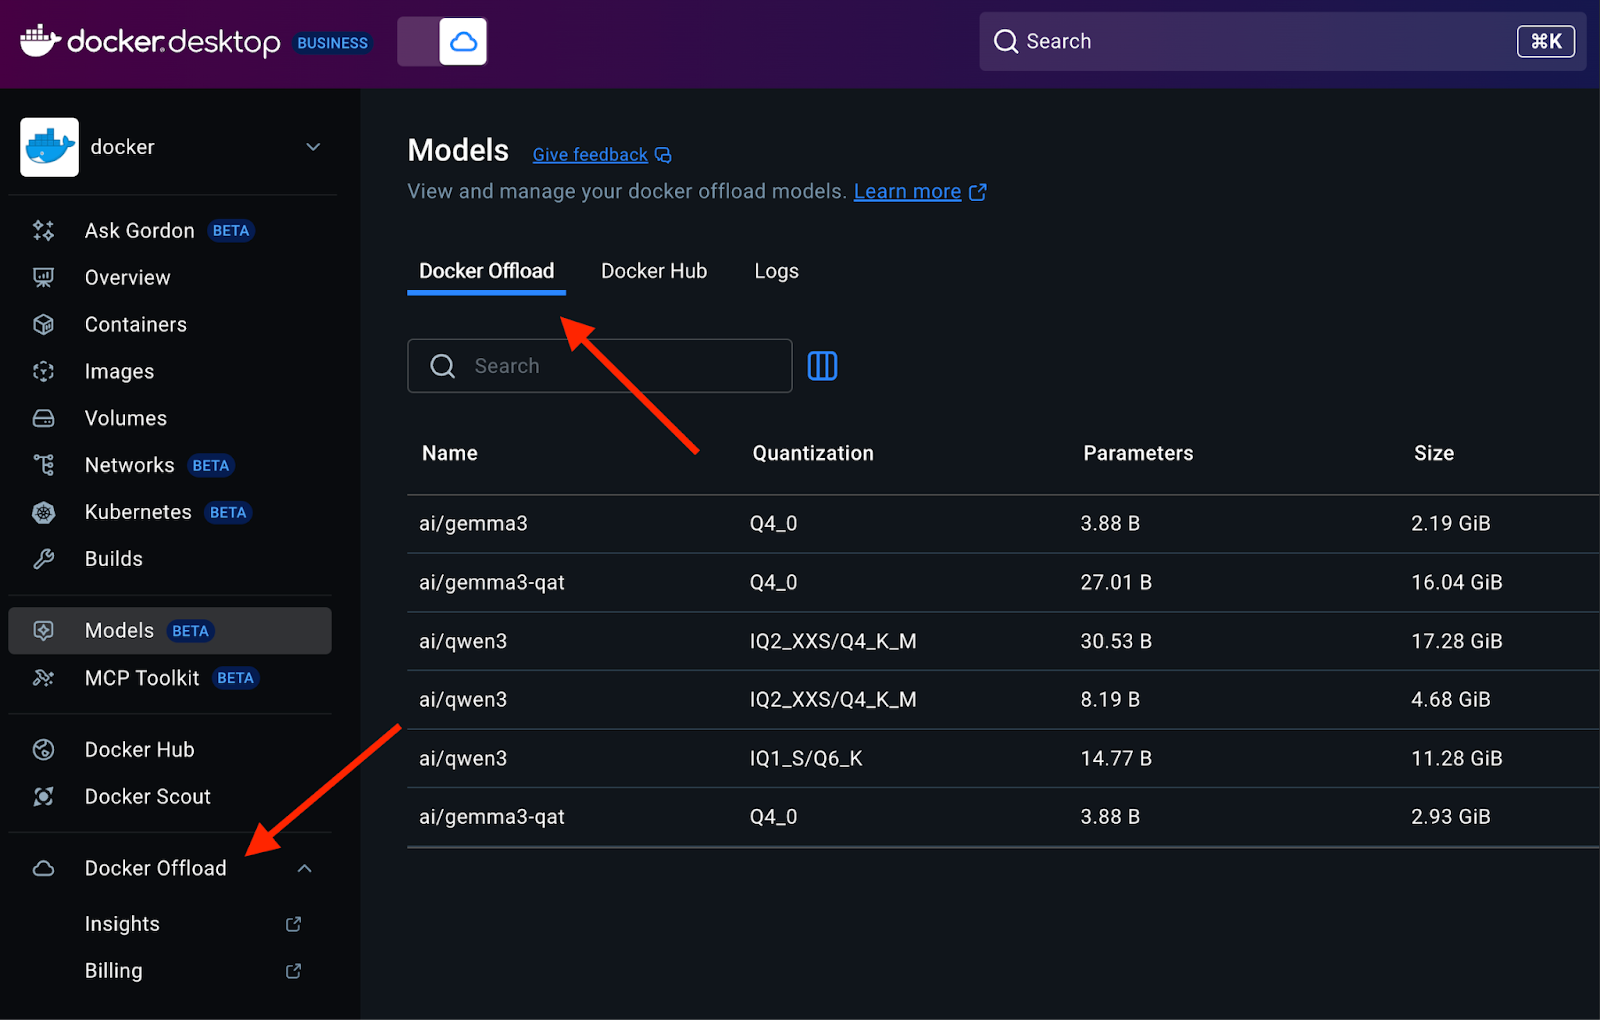The height and width of the screenshot is (1020, 1600).
Task: Click the Docker Desktop whale logo
Action: click(40, 41)
